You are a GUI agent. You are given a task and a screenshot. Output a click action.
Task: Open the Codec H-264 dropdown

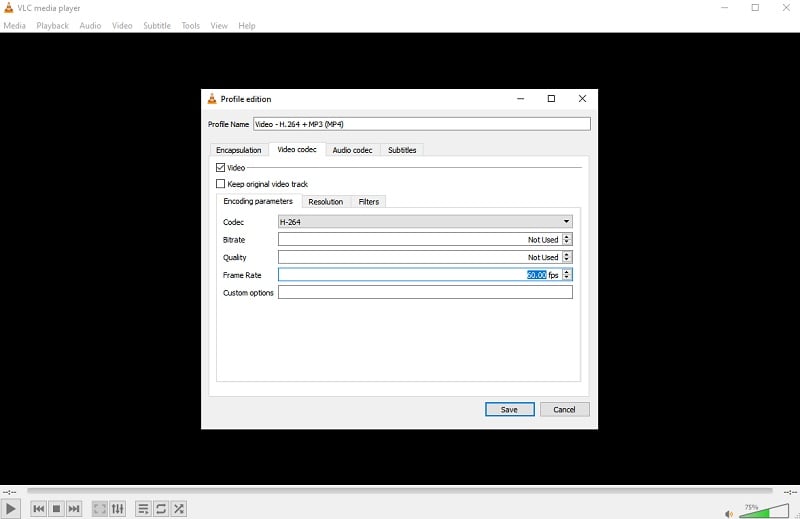(x=425, y=221)
